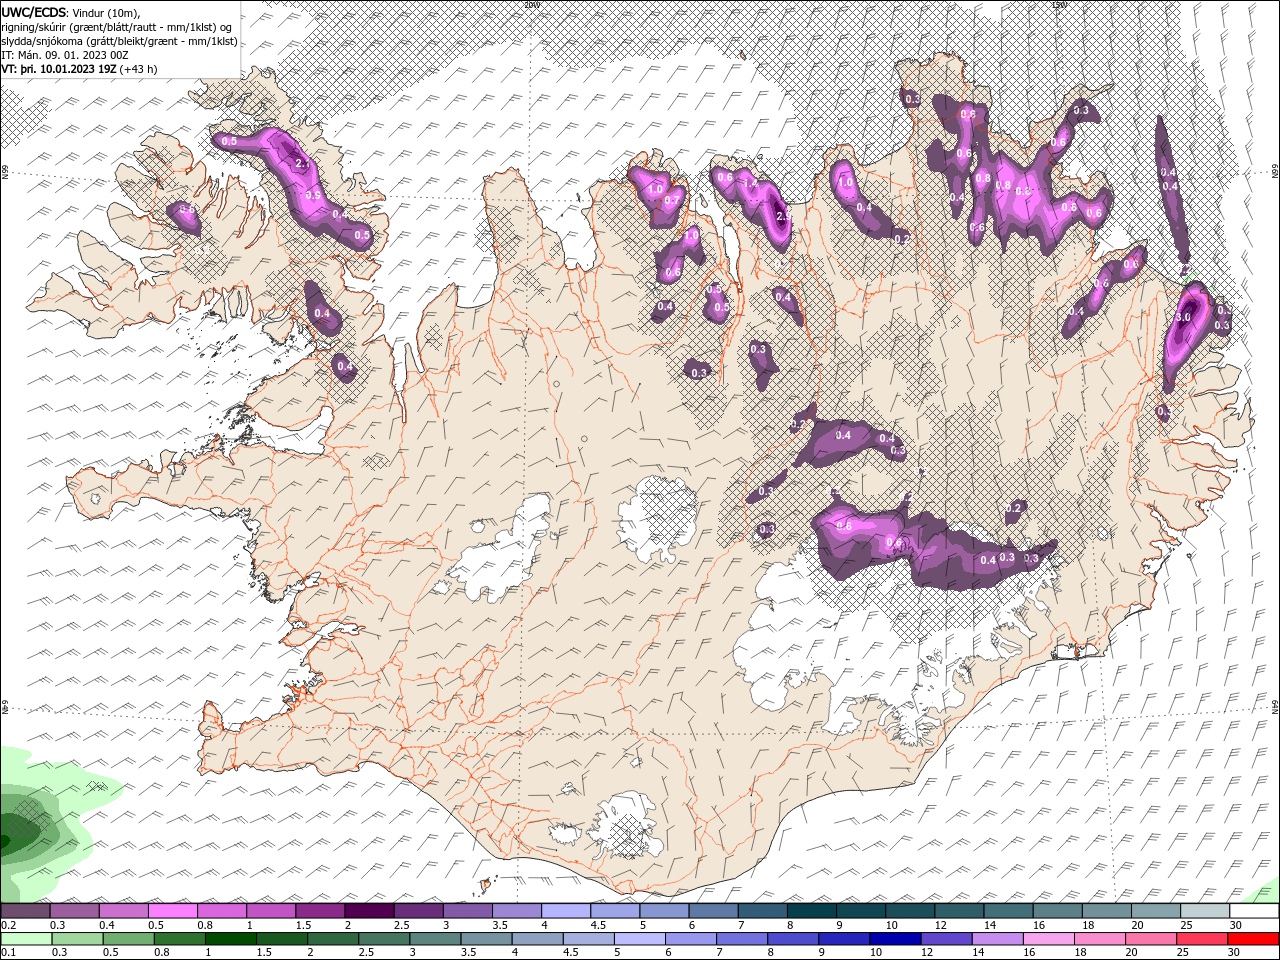Select the white snow swatch after 30

[1254, 911]
